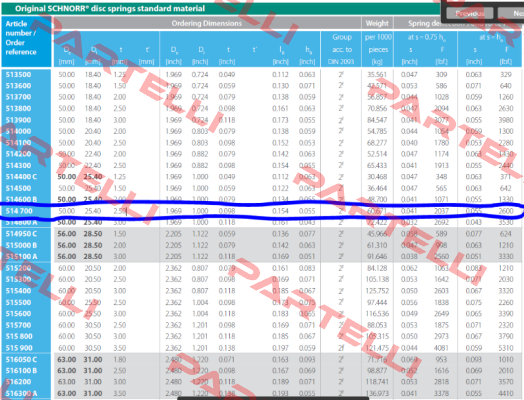Select article number 515000 B
This screenshot has height=400, width=524.
pos(21,245)
